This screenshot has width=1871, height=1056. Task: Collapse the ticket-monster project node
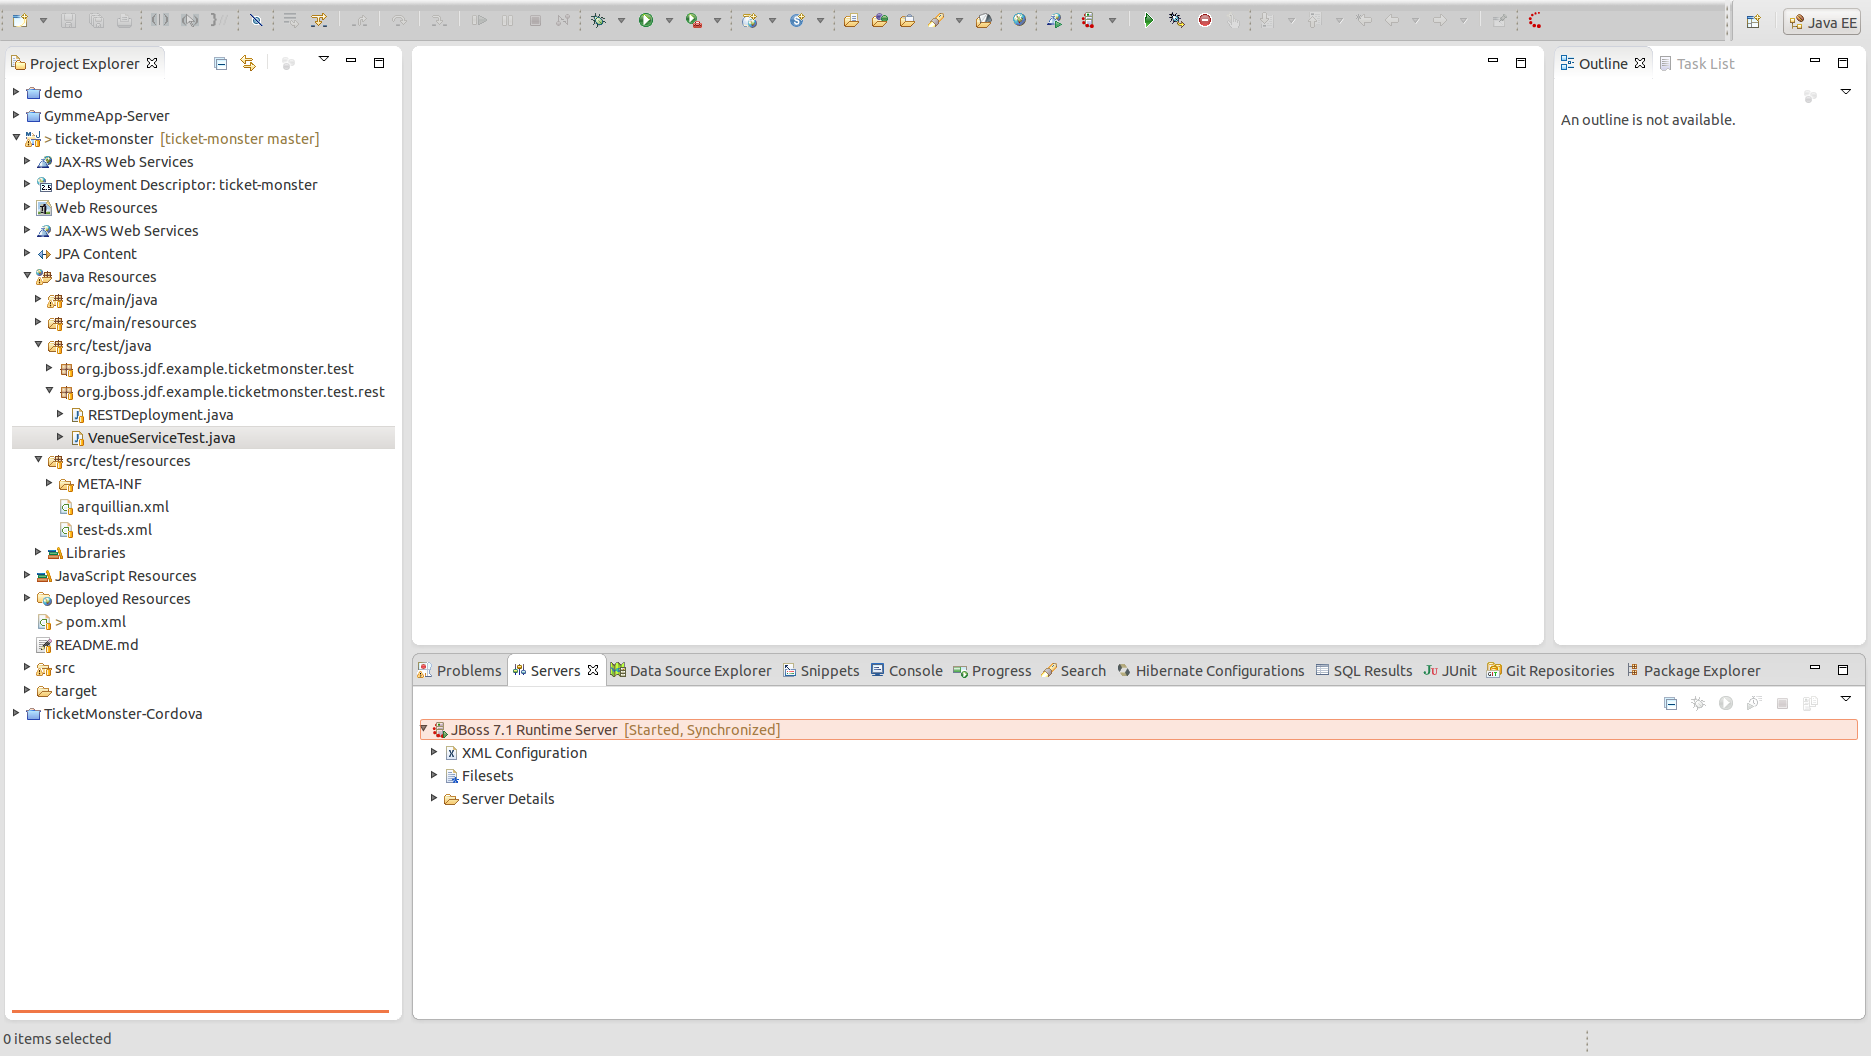click(x=16, y=138)
